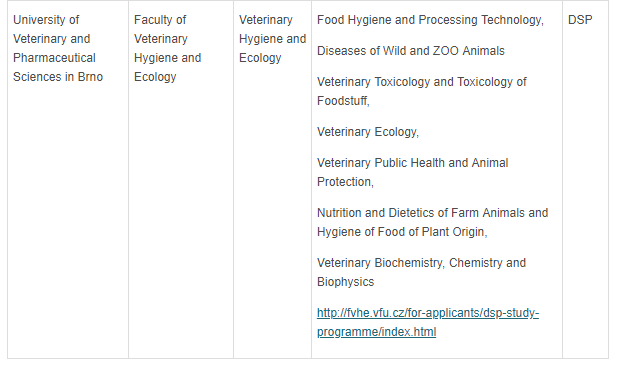Click the word 'Biophysics'

pos(345,282)
